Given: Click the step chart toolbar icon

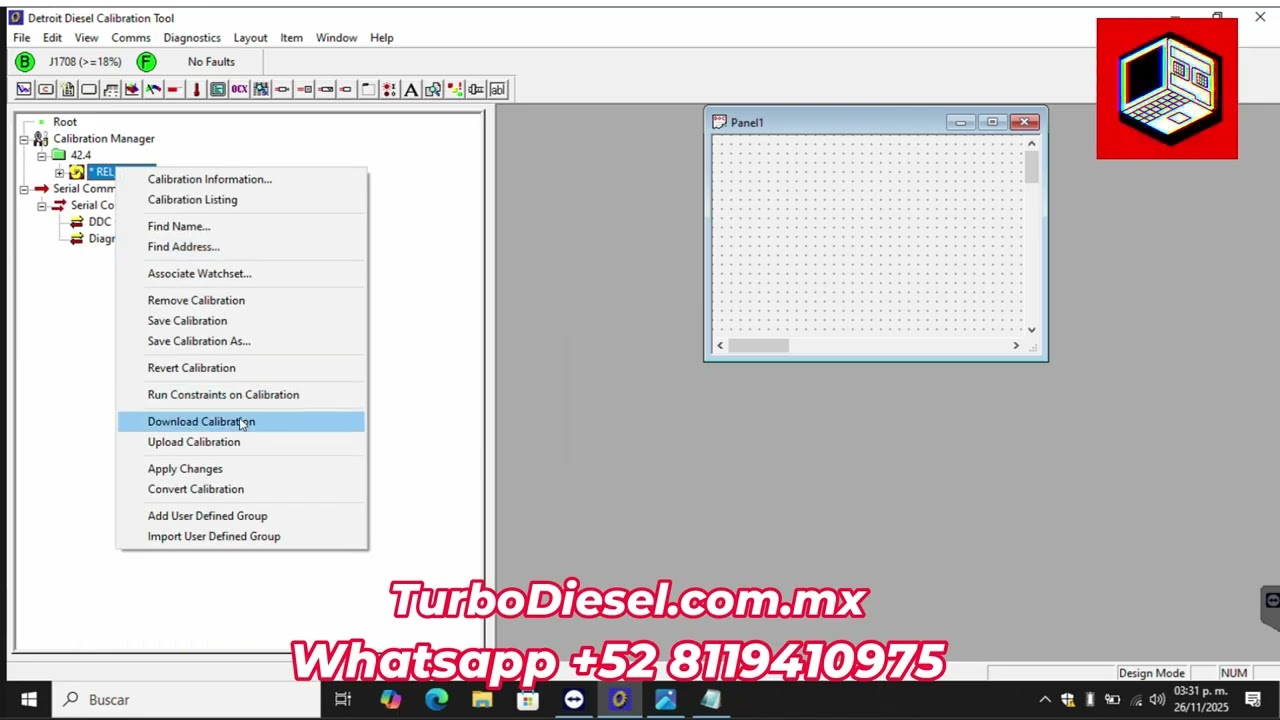Looking at the screenshot, I should coord(111,89).
